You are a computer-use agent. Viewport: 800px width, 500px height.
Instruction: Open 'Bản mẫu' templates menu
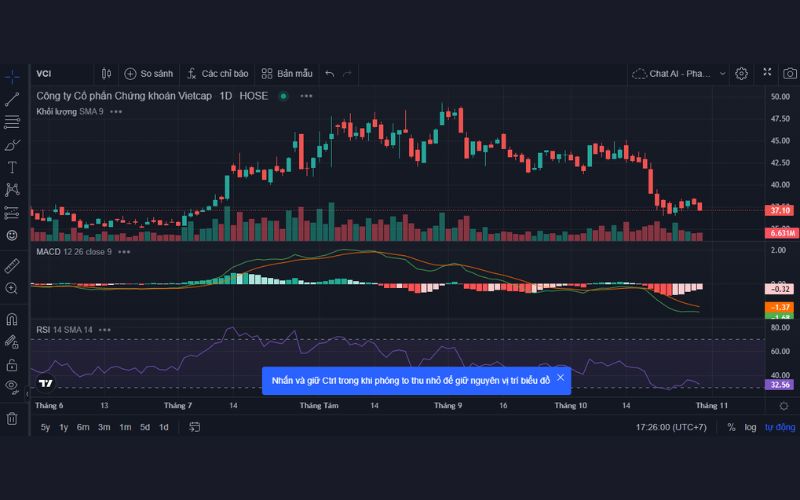(x=287, y=73)
